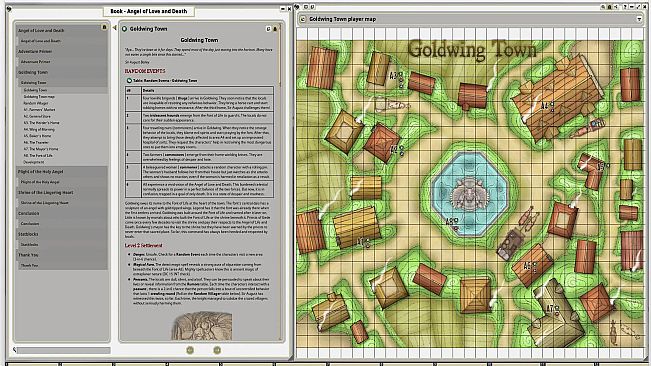The width and height of the screenshot is (651, 366).
Task: Open the A6 map pin on the map
Action: tap(530, 266)
